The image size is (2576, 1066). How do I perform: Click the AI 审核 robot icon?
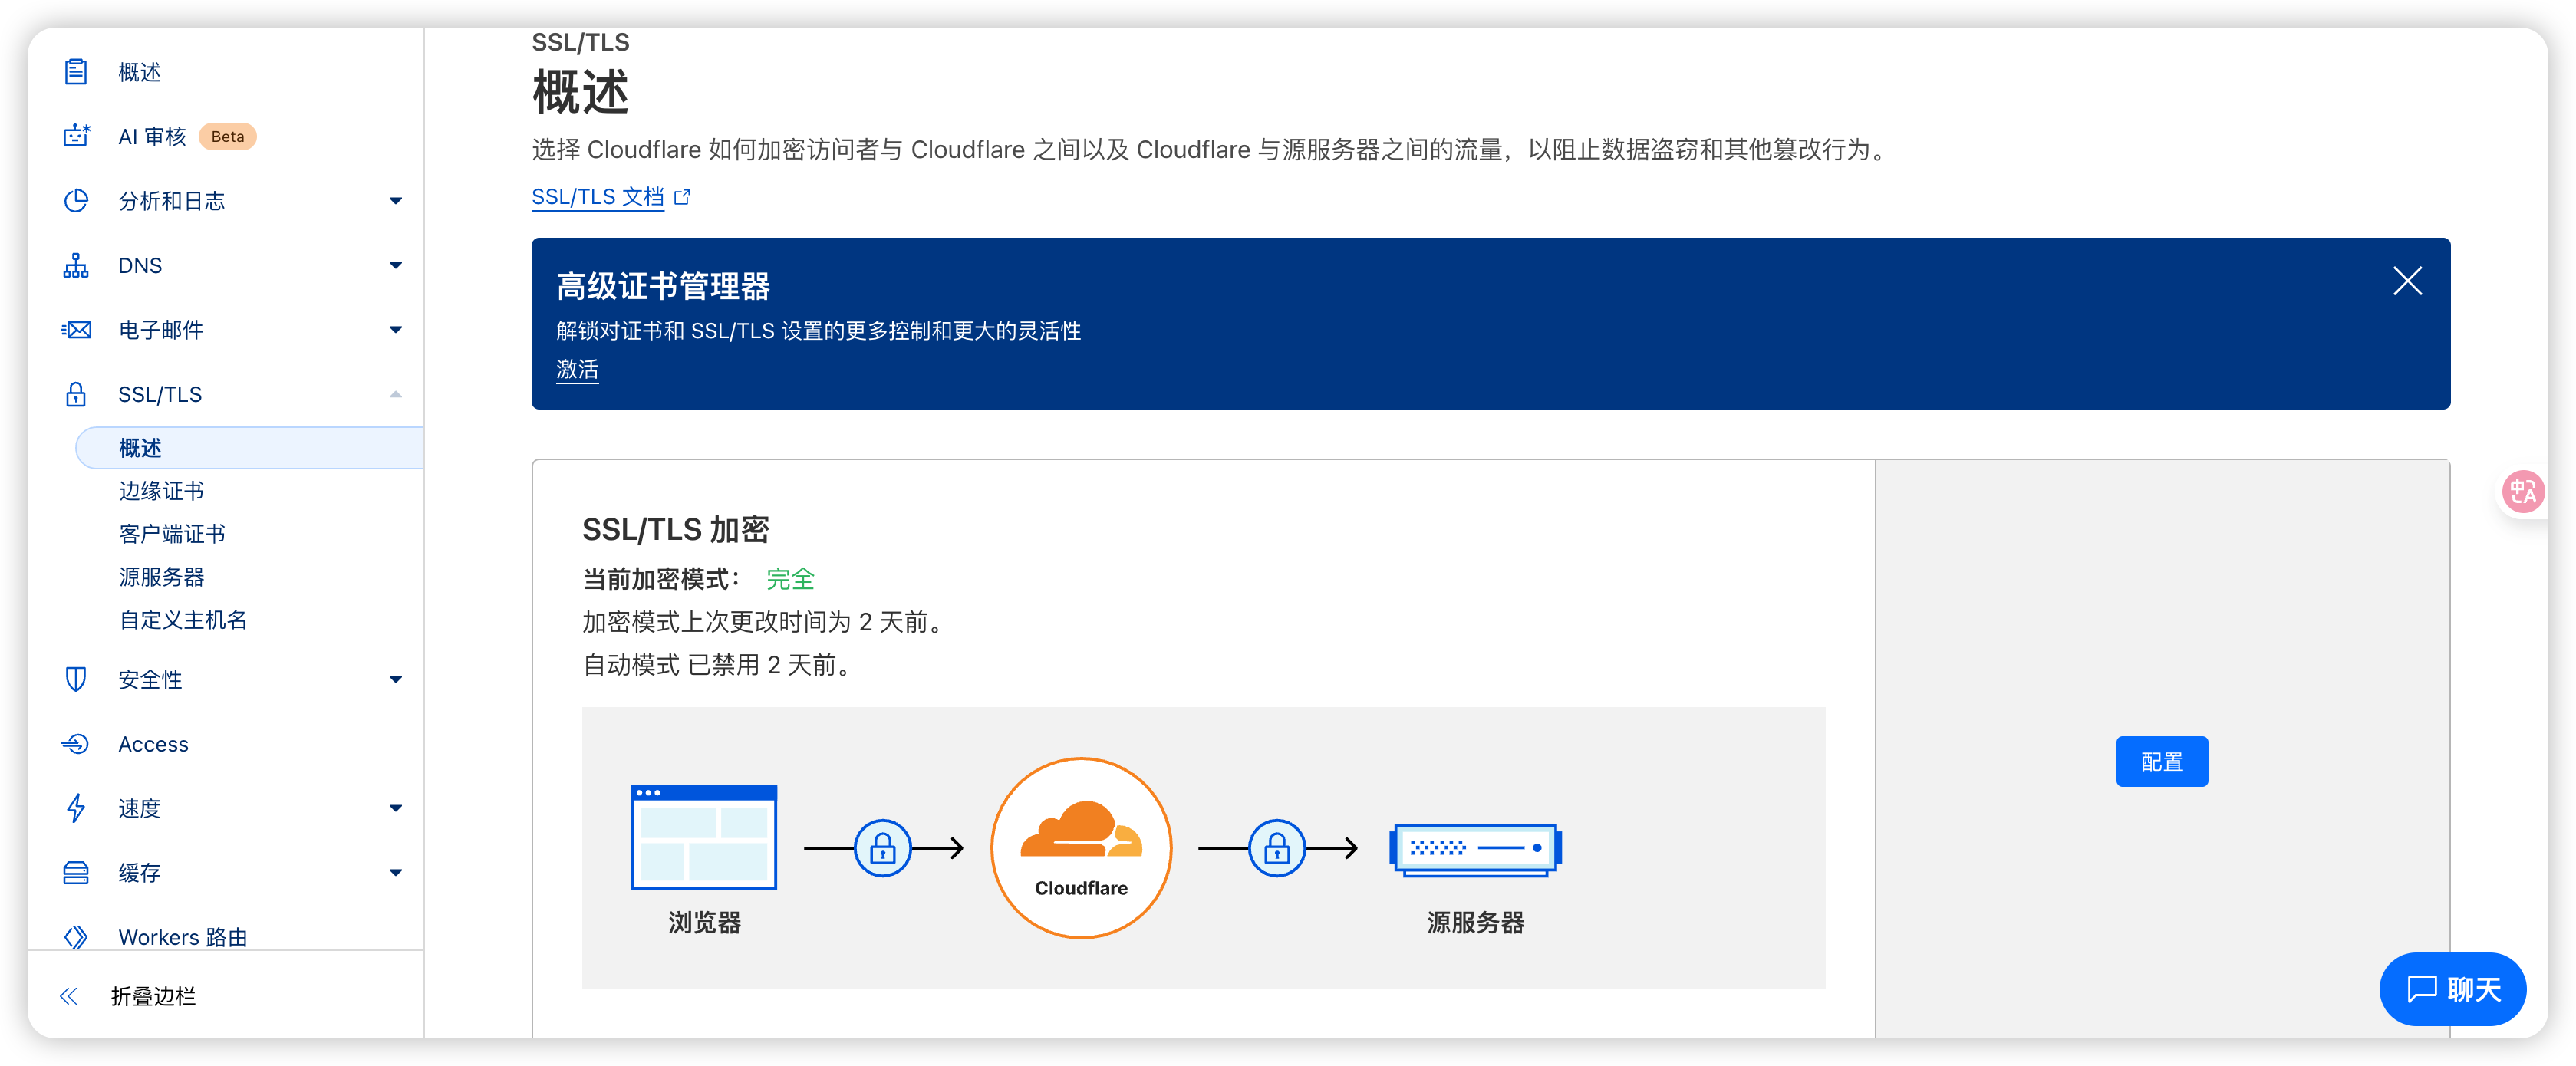[76, 136]
